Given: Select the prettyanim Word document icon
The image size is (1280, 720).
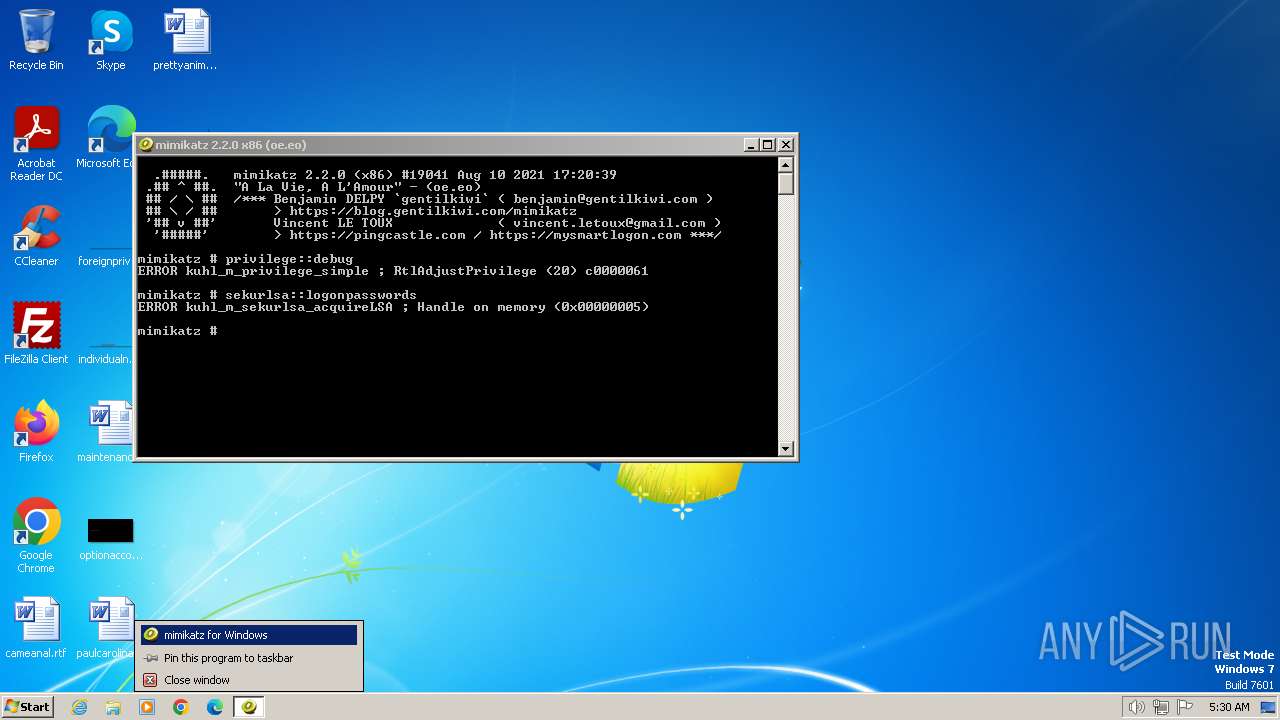Looking at the screenshot, I should pos(185,41).
